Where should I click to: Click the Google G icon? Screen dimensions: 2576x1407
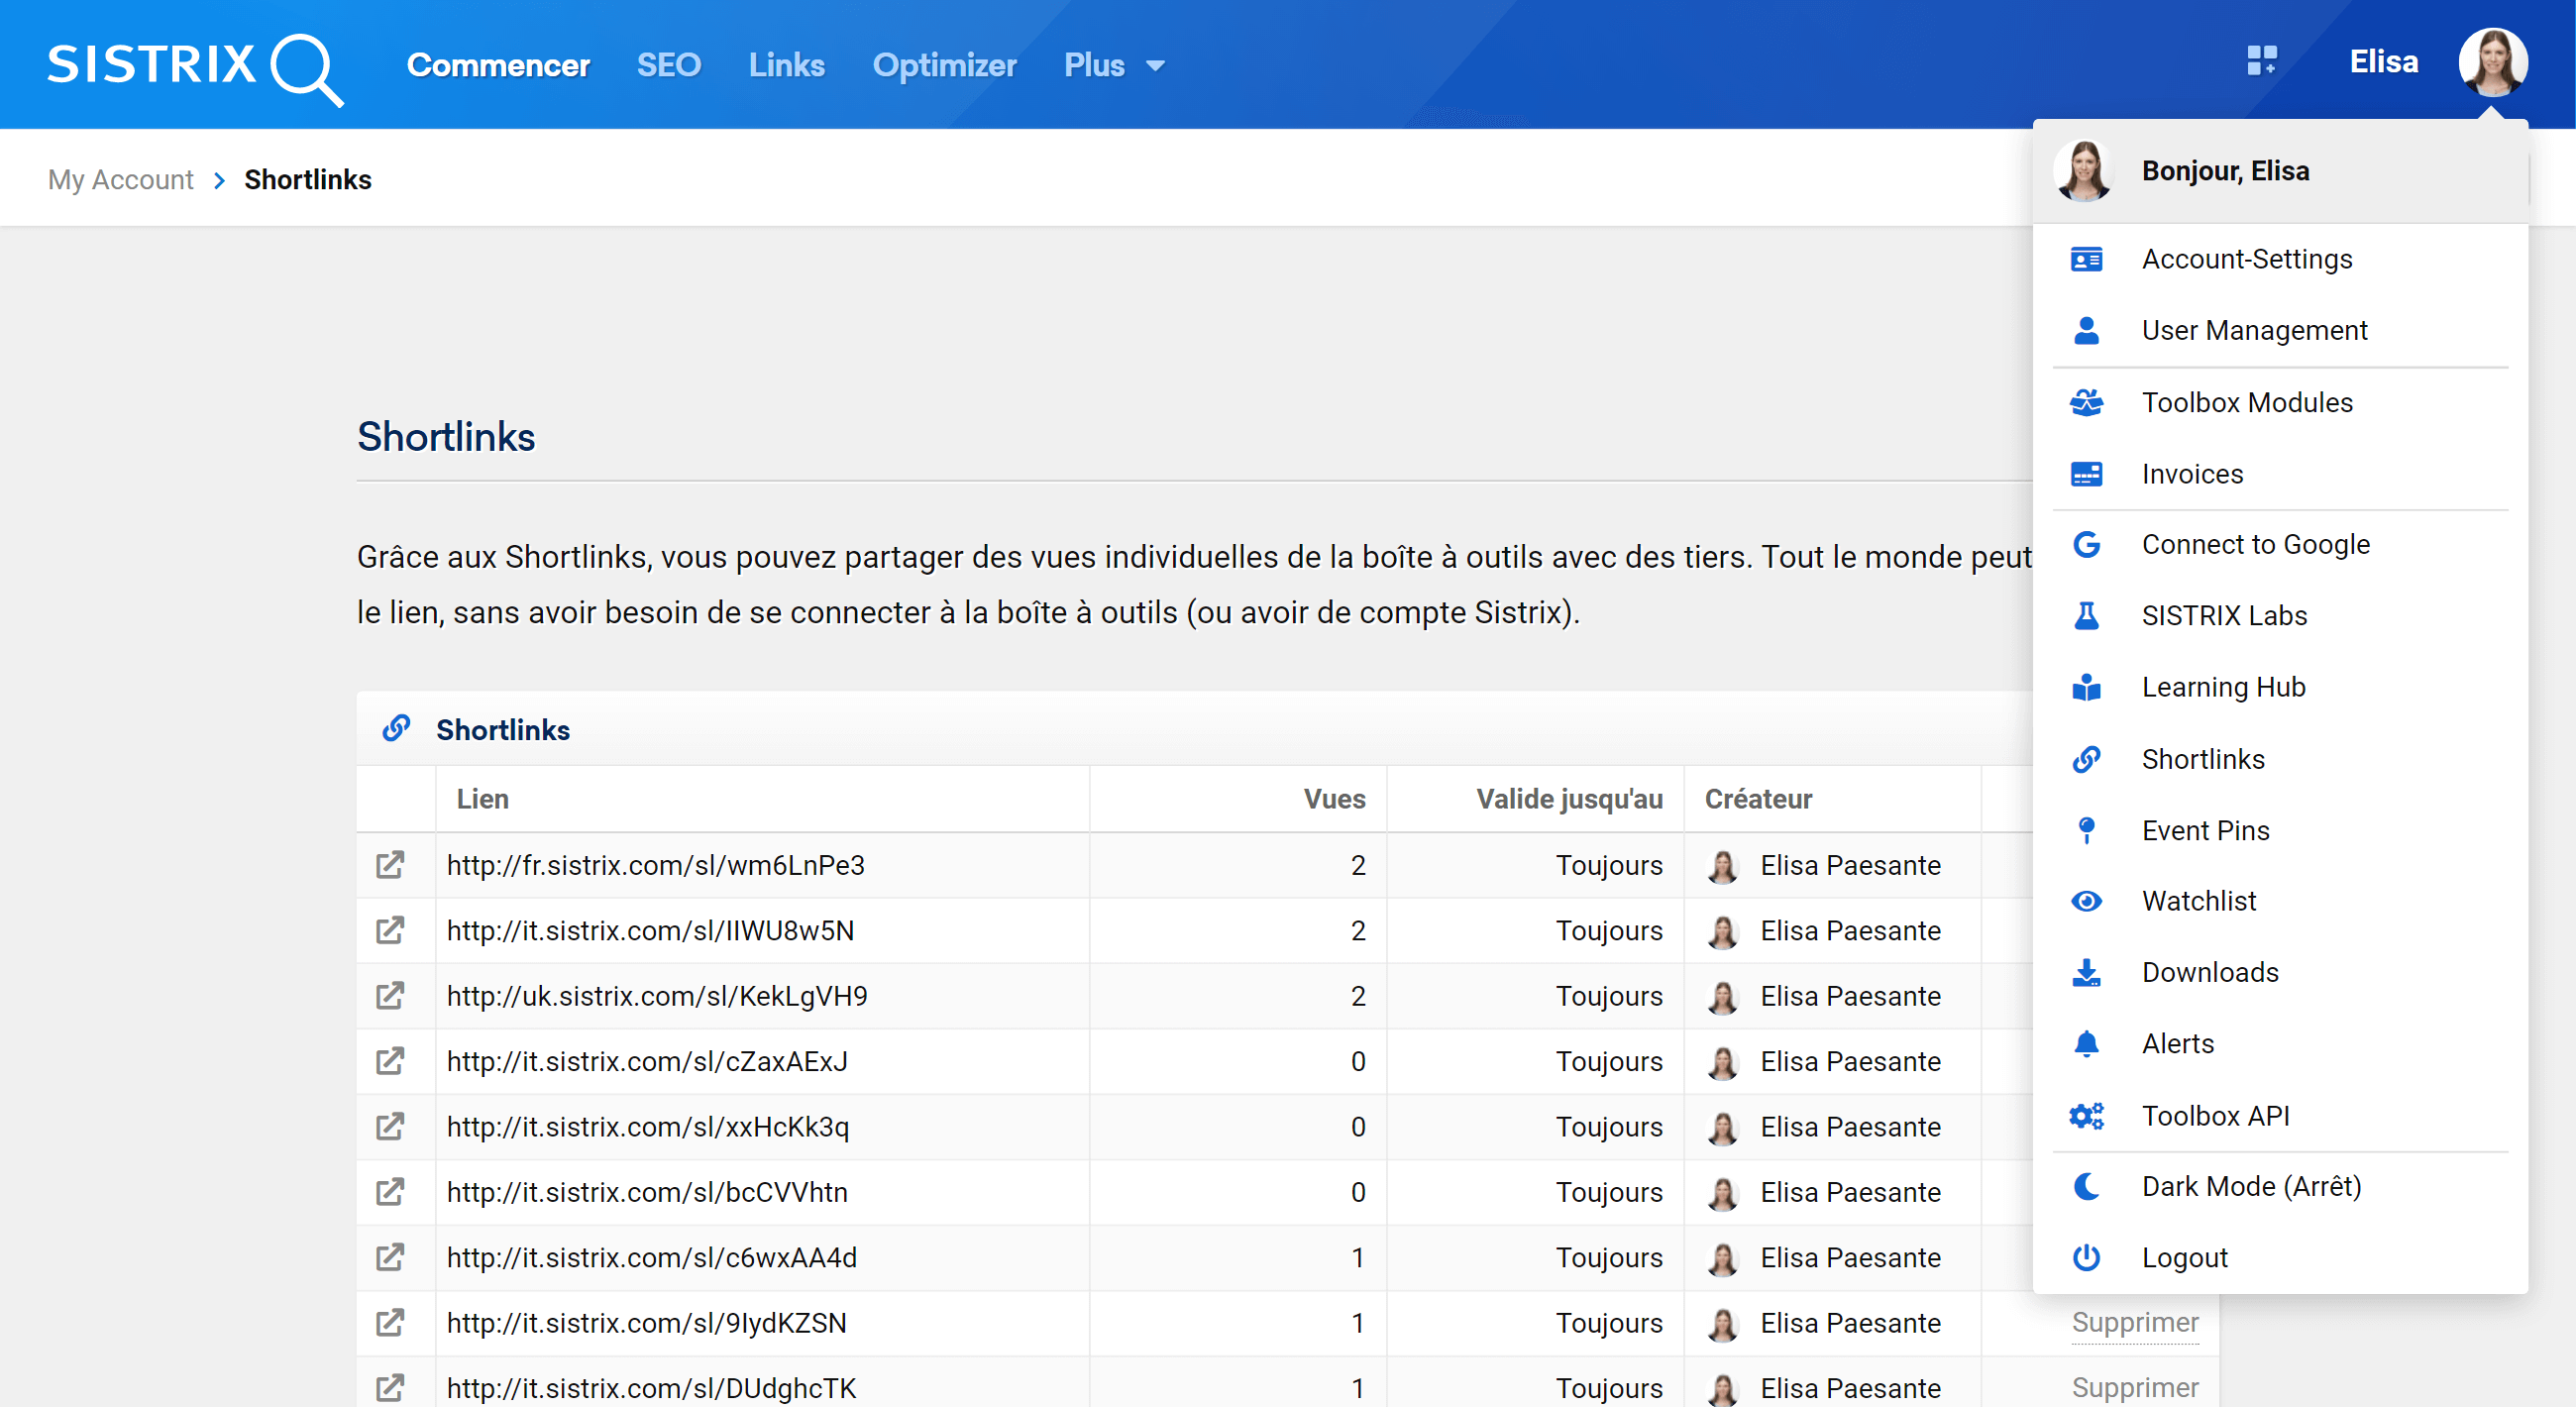coord(2086,545)
